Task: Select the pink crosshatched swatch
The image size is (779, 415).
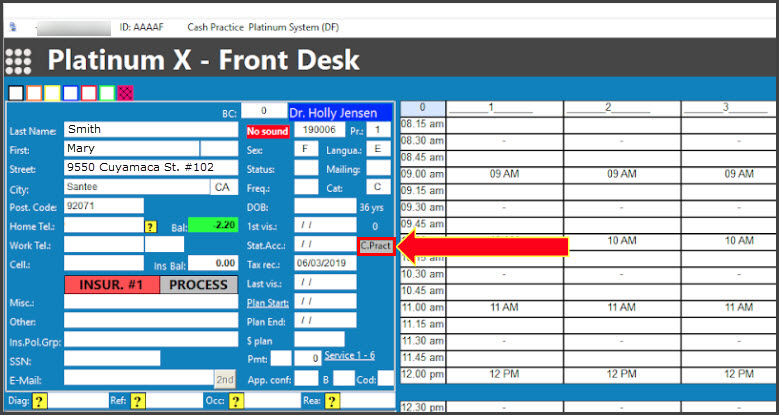Action: point(125,93)
